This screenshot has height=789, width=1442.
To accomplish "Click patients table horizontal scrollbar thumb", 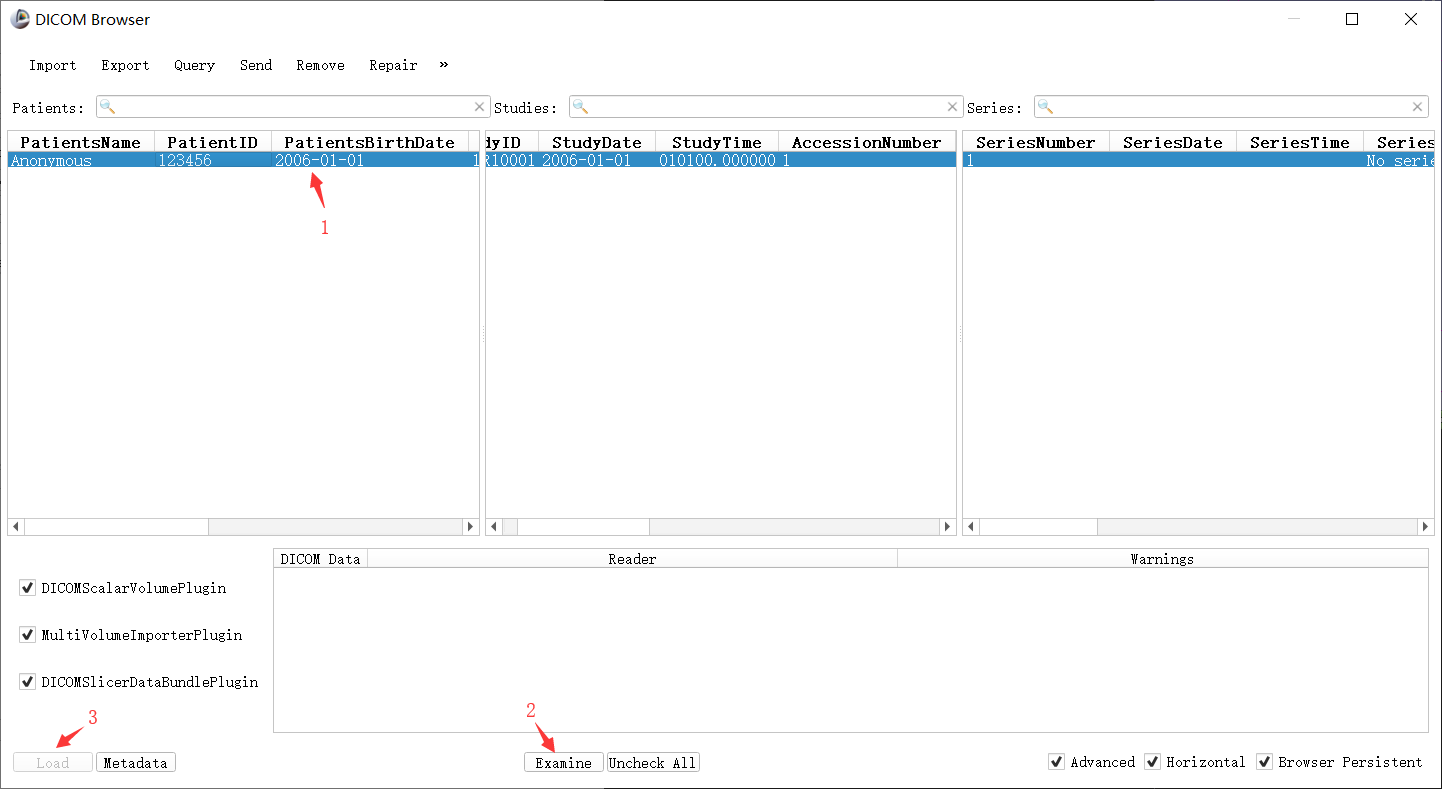I will (116, 527).
